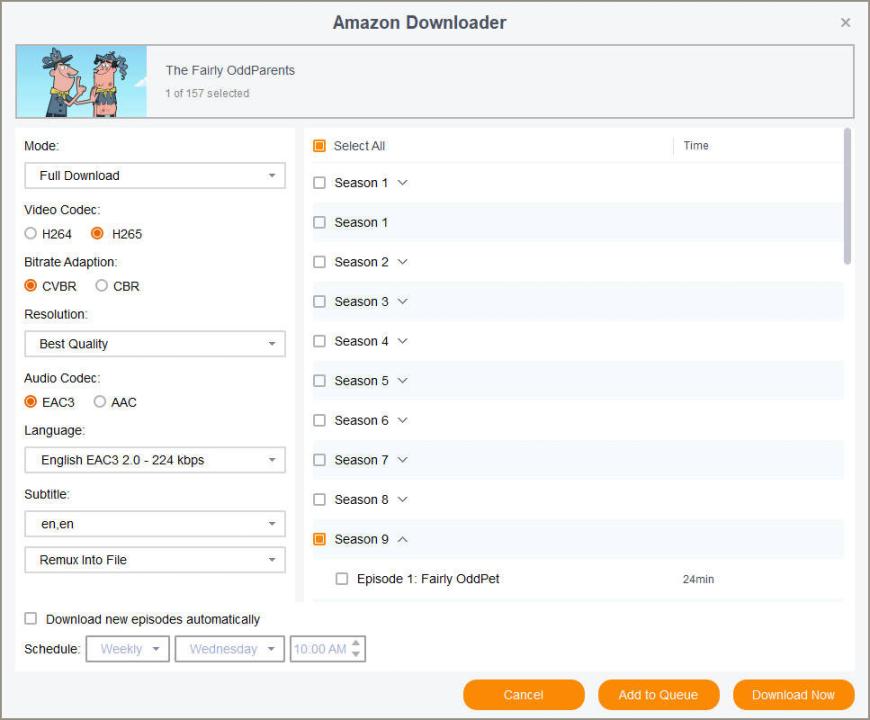Open the Remux Into File dropdown
This screenshot has width=870, height=720.
click(x=154, y=560)
